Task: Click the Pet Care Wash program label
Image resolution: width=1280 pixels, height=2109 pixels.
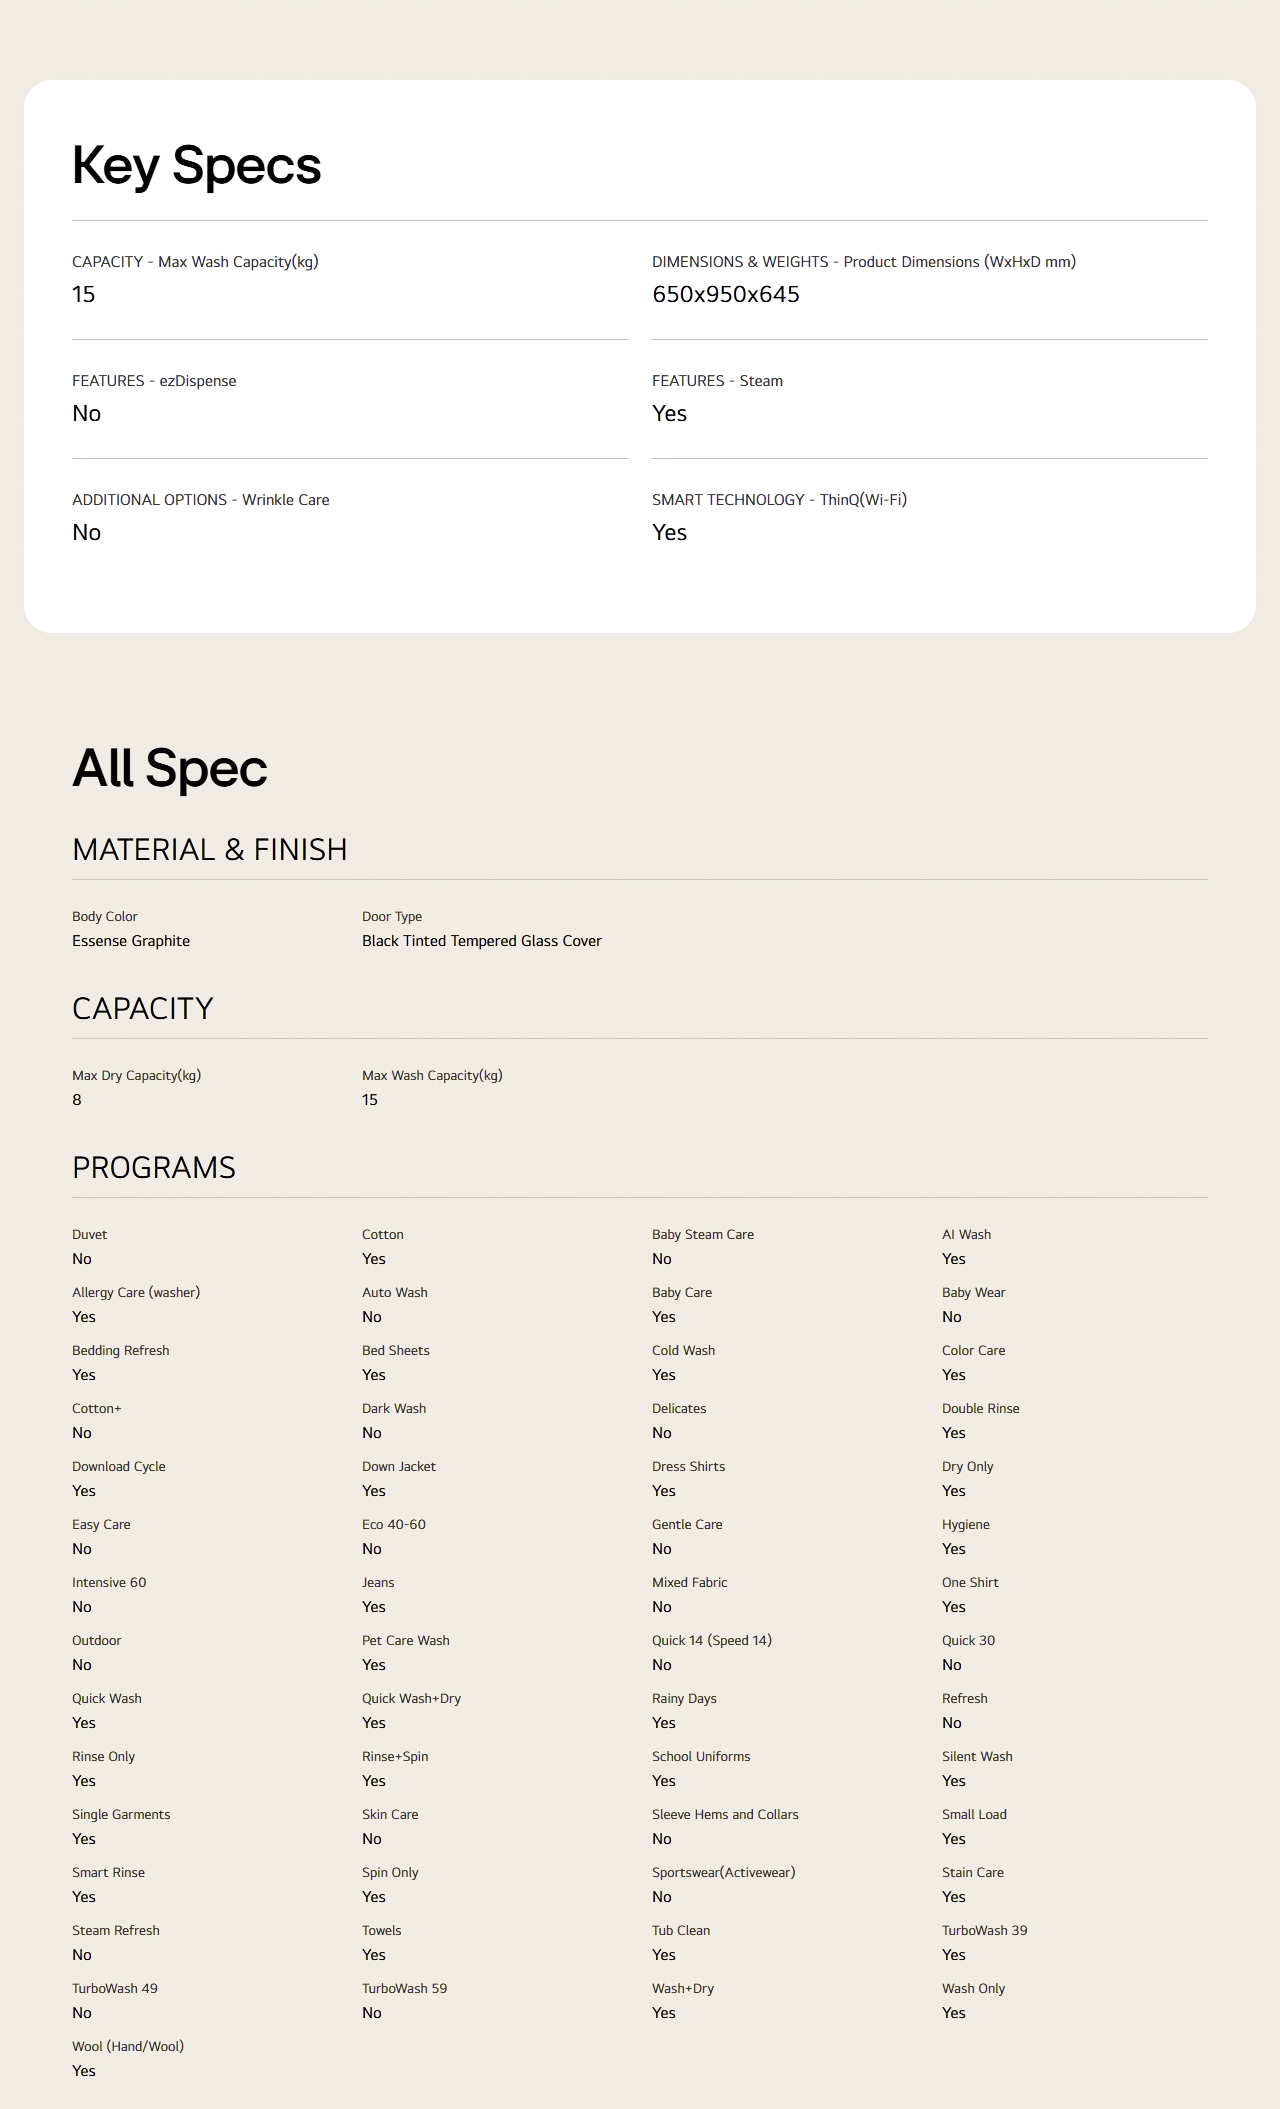Action: click(405, 1641)
